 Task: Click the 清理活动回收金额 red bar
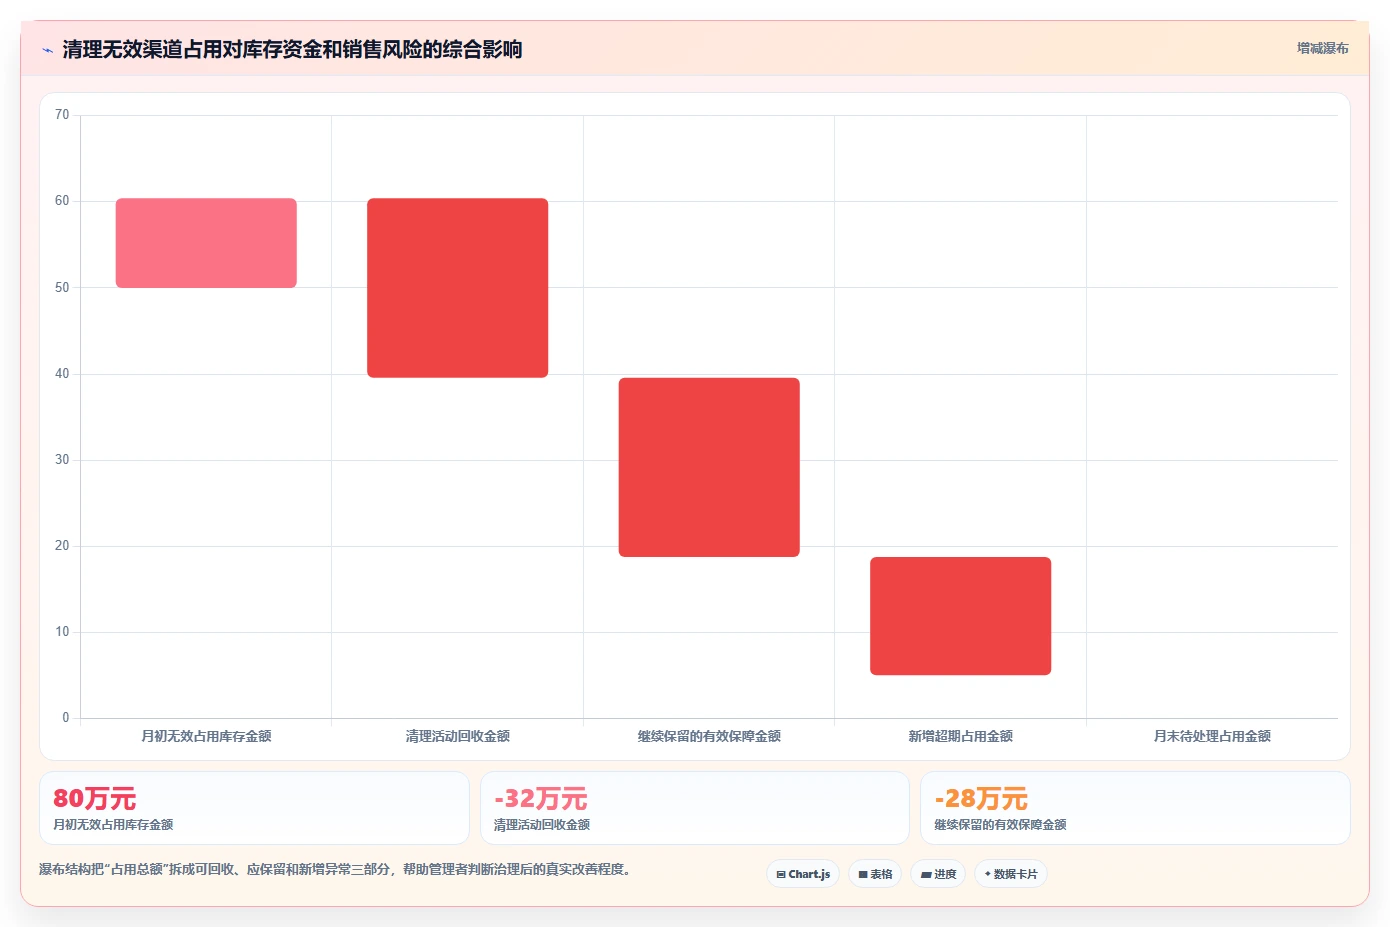(458, 288)
